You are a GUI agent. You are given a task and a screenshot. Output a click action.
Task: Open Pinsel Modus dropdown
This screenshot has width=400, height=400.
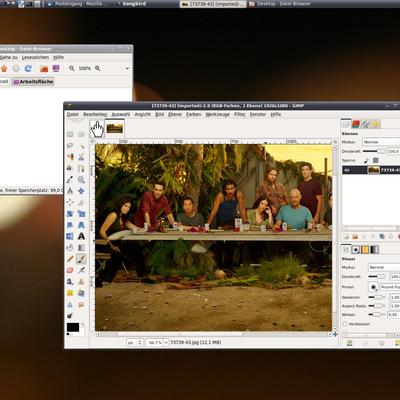pyautogui.click(x=384, y=267)
